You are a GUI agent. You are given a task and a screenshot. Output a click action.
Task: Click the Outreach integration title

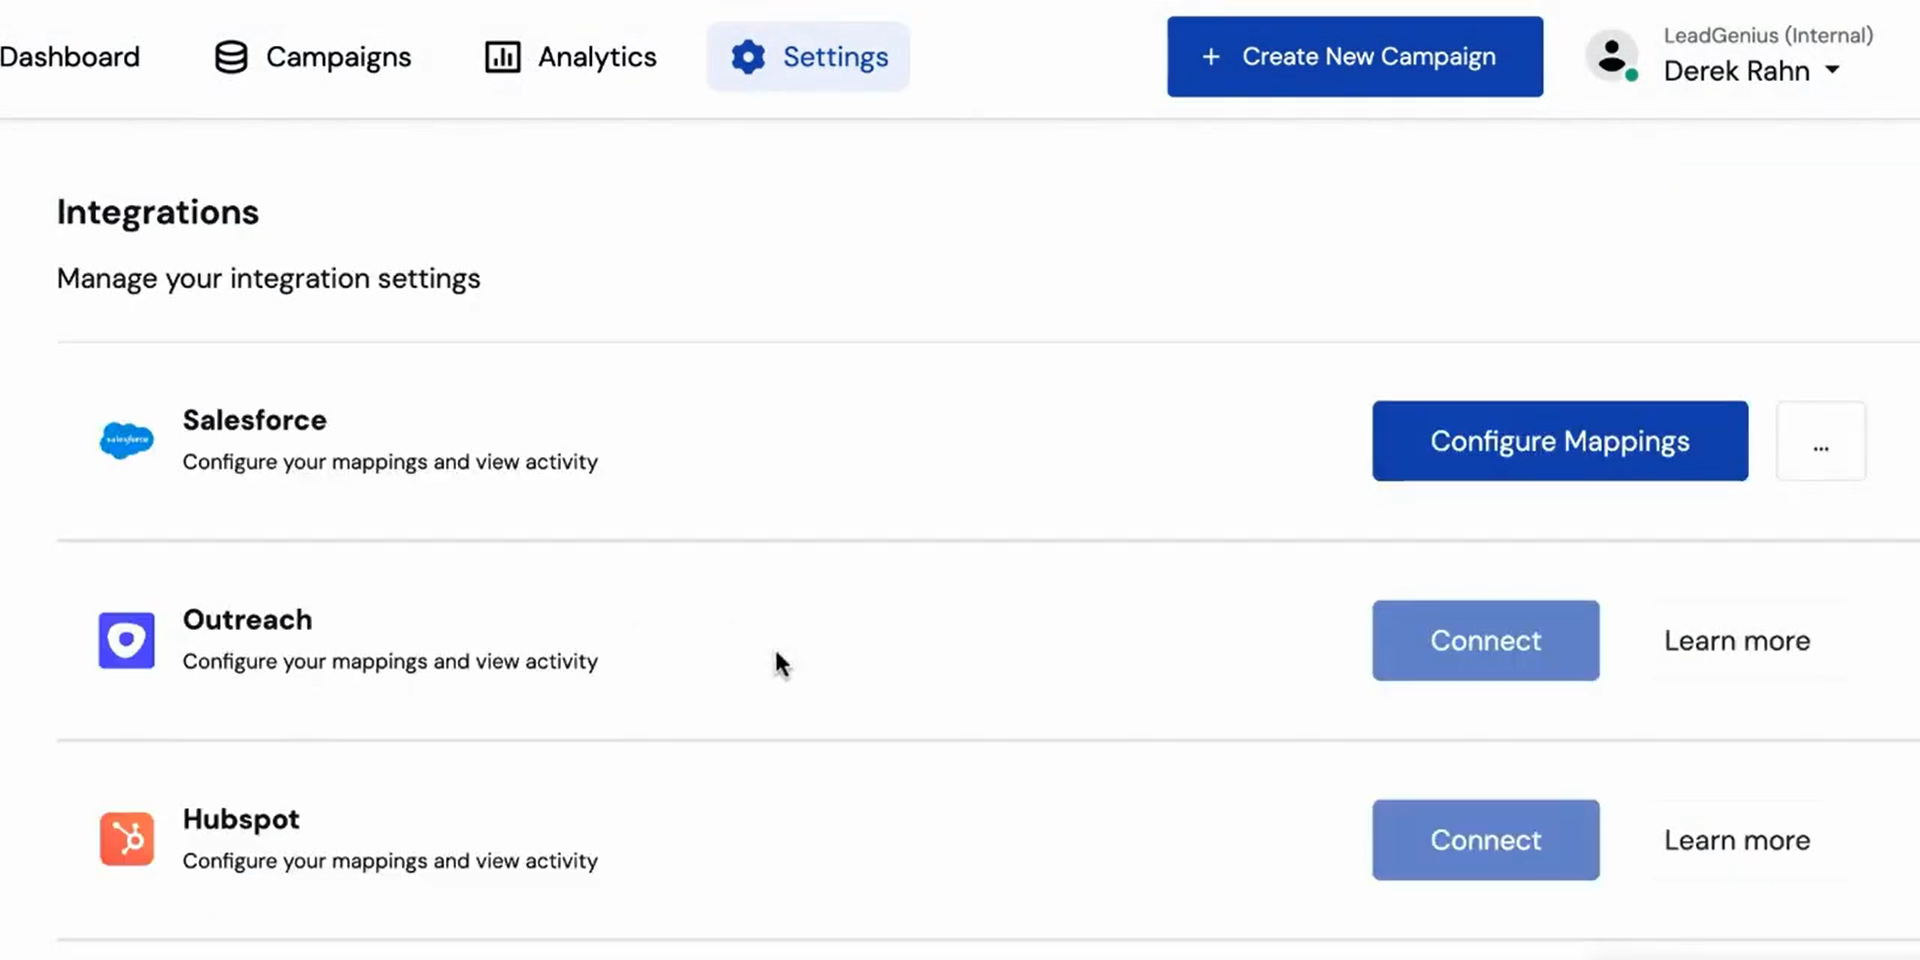click(247, 620)
